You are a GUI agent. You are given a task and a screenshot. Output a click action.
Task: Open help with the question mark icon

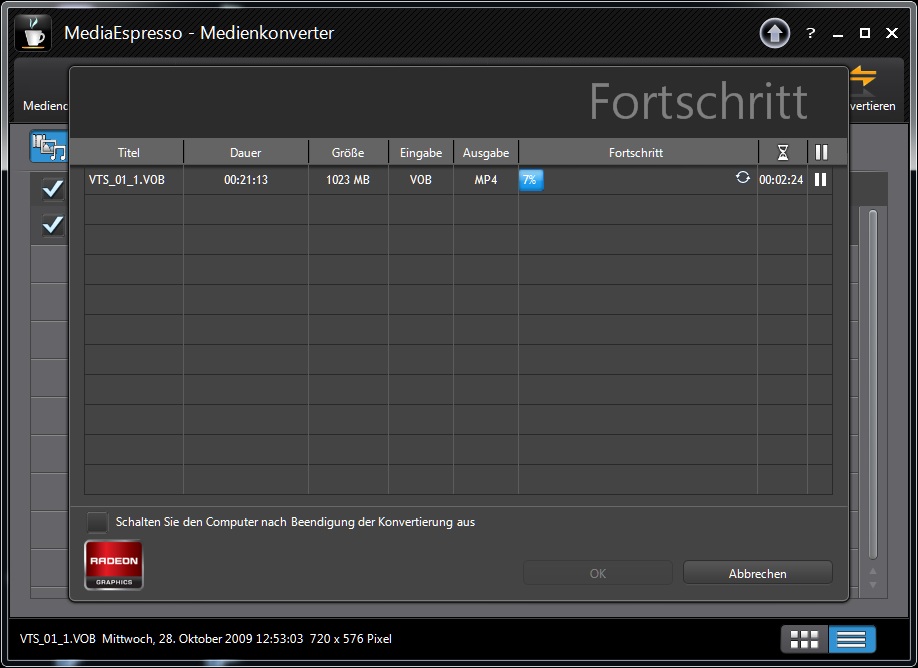click(x=810, y=33)
